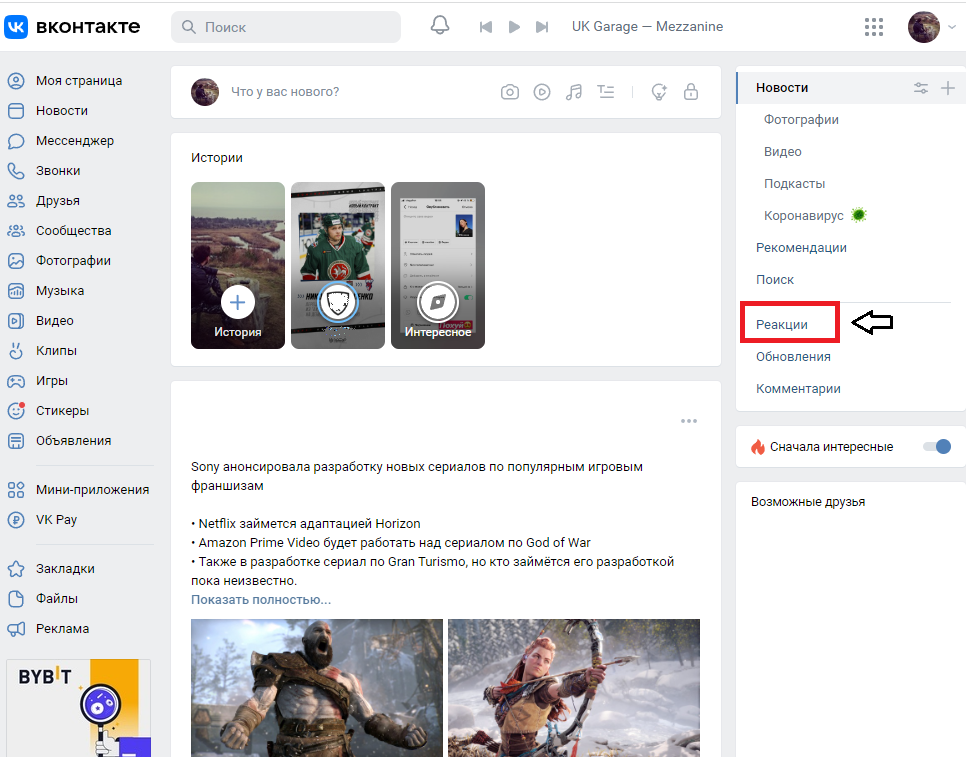Click Фотографии icon in left sidebar
Screen dimensions: 966x757
pos(16,261)
